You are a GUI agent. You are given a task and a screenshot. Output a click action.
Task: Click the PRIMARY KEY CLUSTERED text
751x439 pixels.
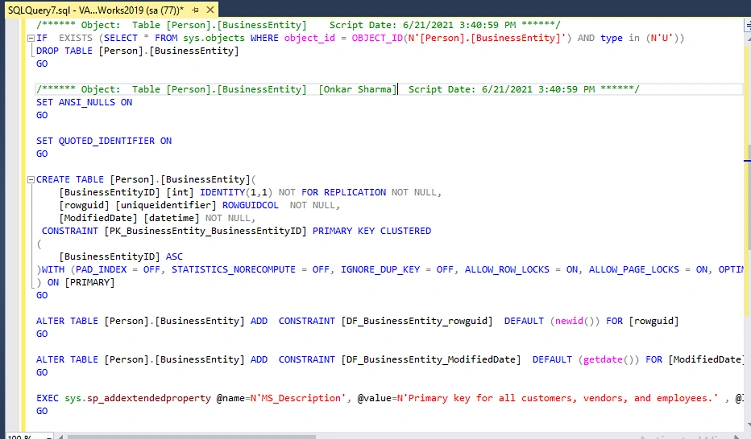click(x=372, y=231)
